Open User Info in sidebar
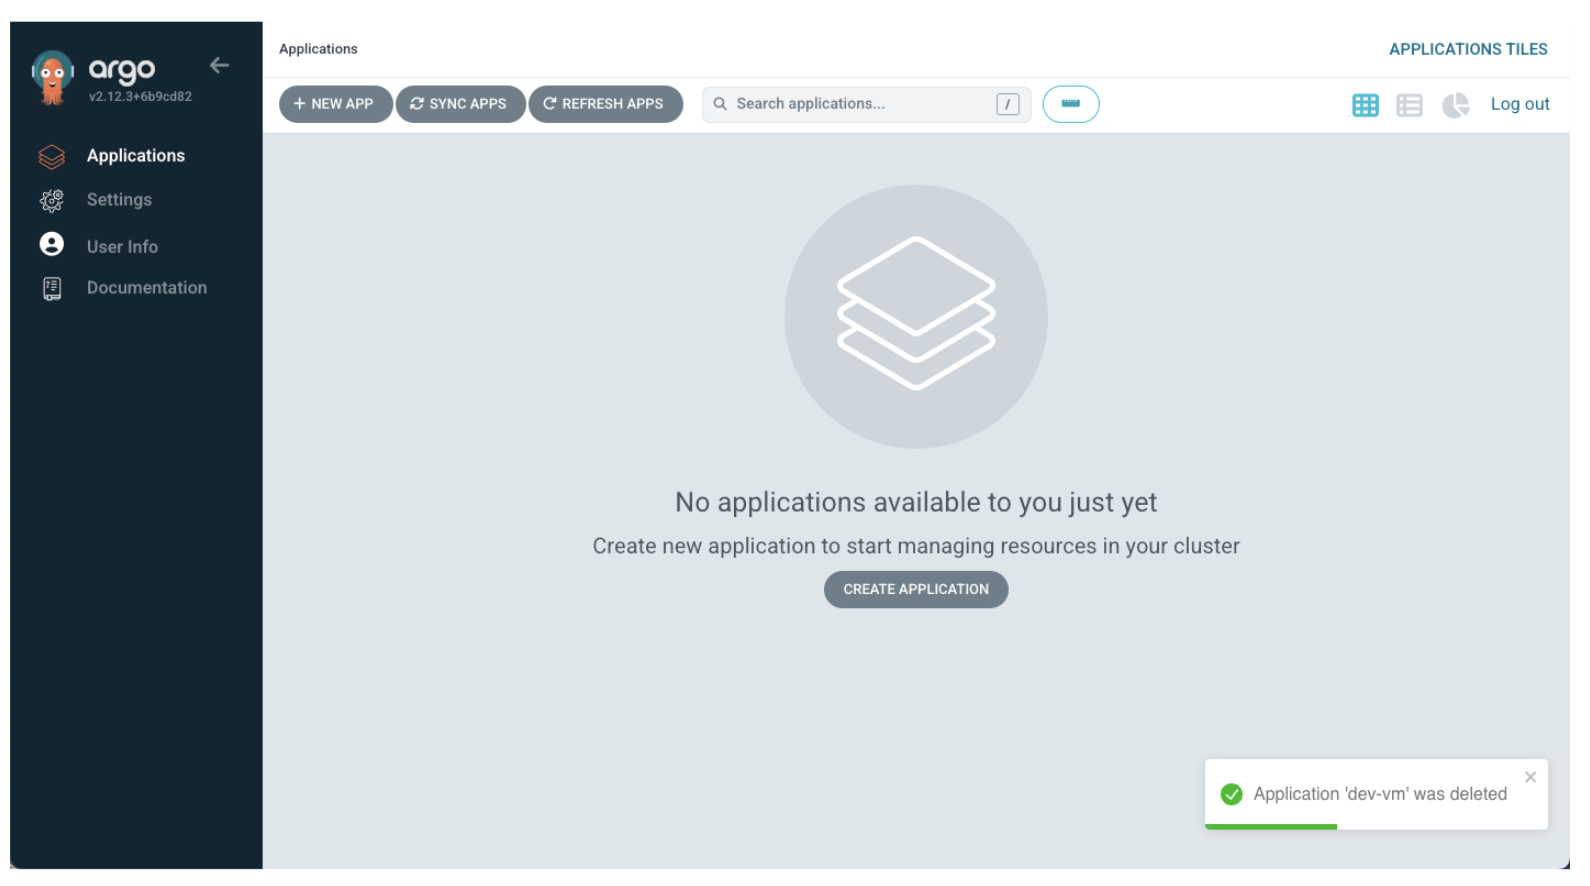Image resolution: width=1590 pixels, height=886 pixels. point(122,247)
